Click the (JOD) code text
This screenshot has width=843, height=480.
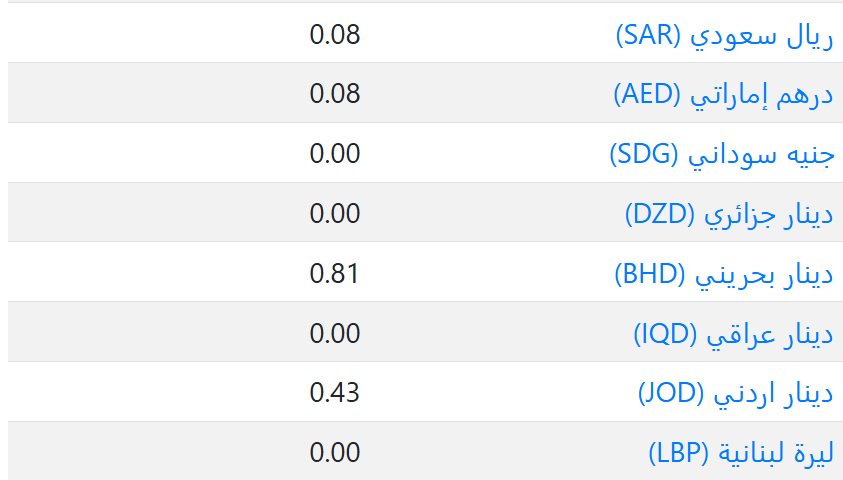[x=670, y=393]
